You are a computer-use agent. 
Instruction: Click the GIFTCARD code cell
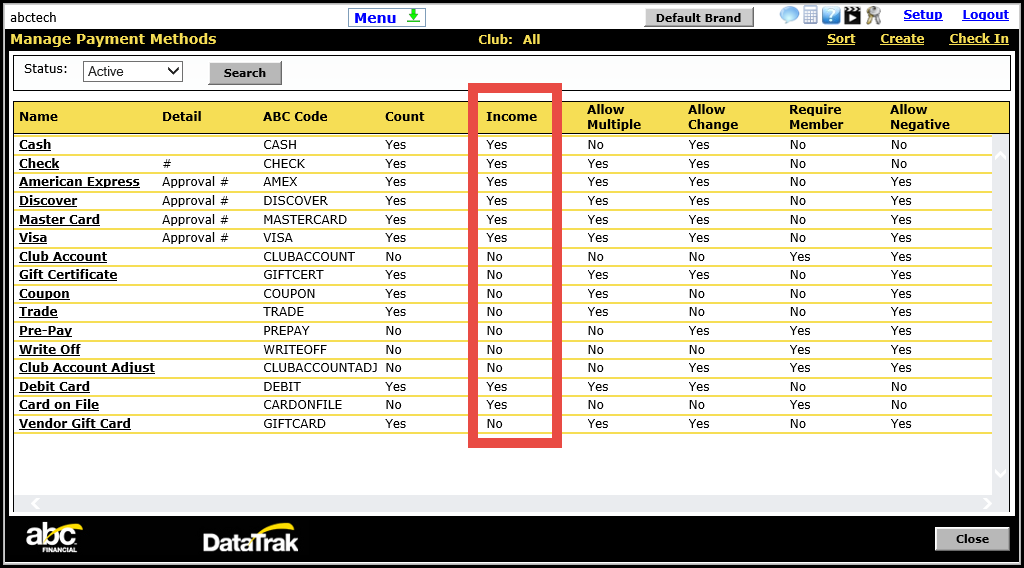tap(294, 423)
